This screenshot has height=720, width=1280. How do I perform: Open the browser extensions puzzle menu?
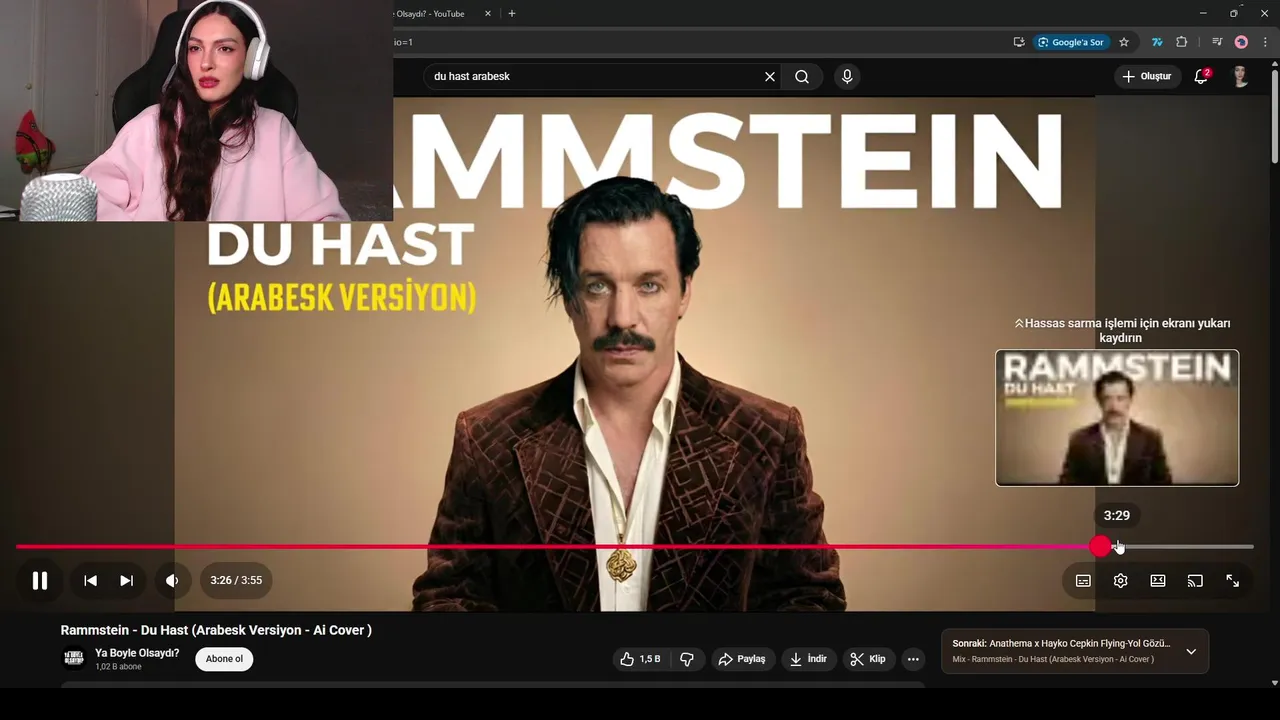coord(1182,42)
